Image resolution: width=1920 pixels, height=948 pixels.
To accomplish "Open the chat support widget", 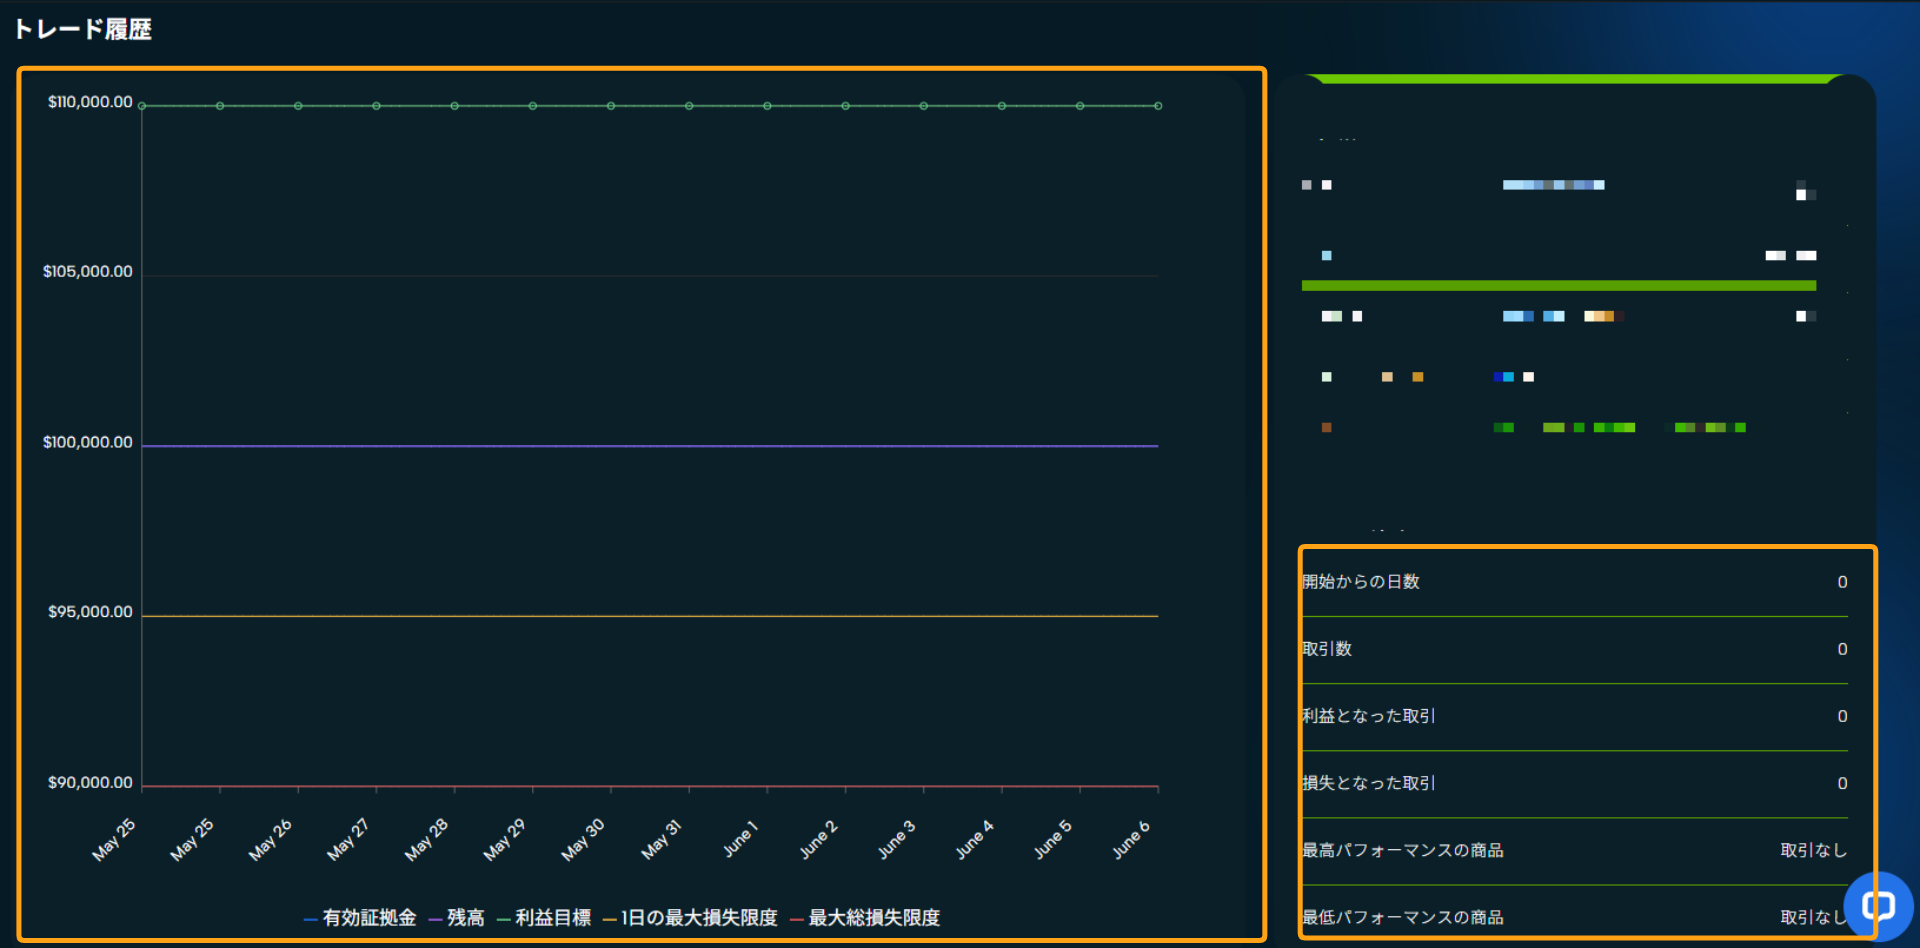I will pos(1877,906).
